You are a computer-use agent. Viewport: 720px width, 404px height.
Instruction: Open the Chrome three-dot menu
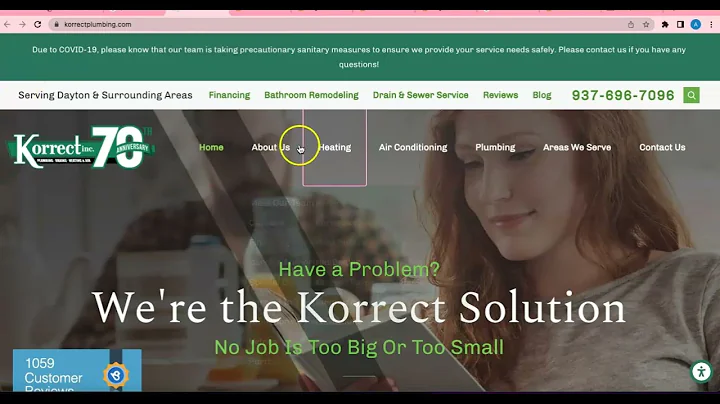(x=711, y=24)
